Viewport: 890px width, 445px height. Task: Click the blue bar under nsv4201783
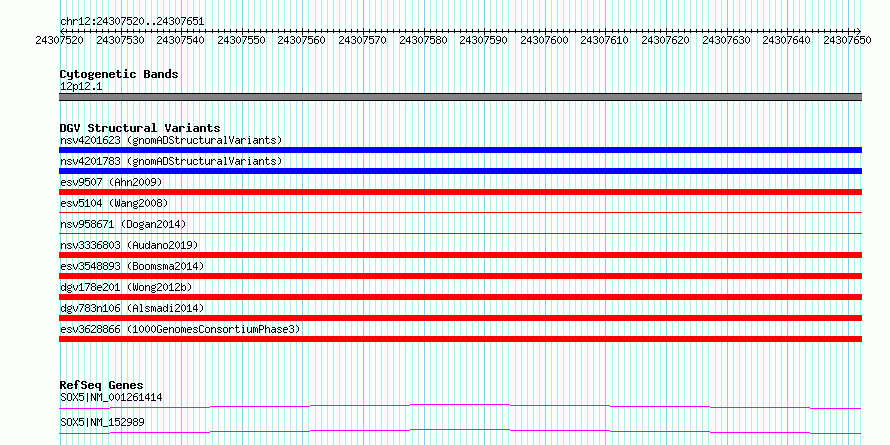460,171
